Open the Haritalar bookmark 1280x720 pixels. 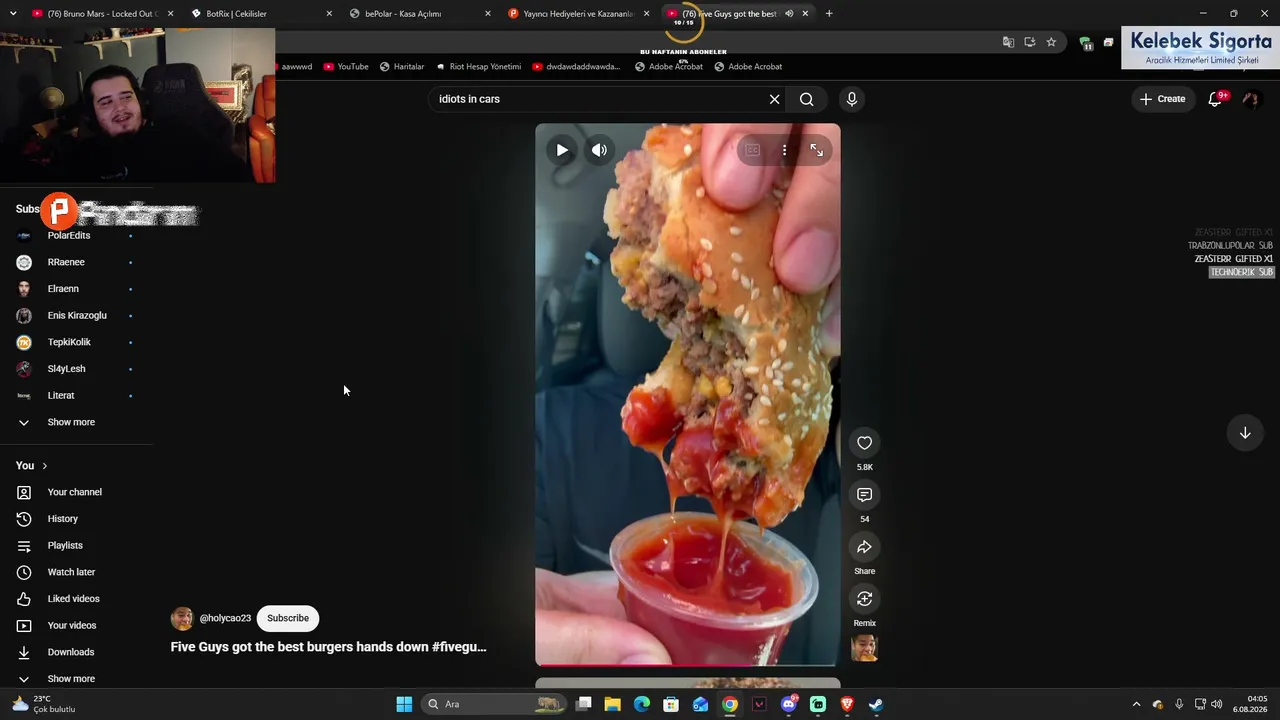coord(402,67)
